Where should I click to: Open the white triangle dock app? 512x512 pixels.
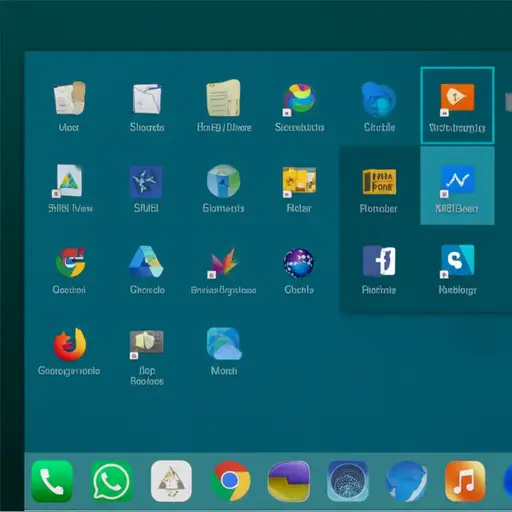pos(171,481)
